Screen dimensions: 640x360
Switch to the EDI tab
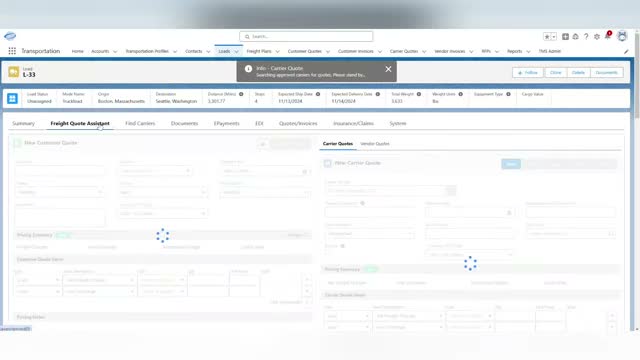point(259,123)
